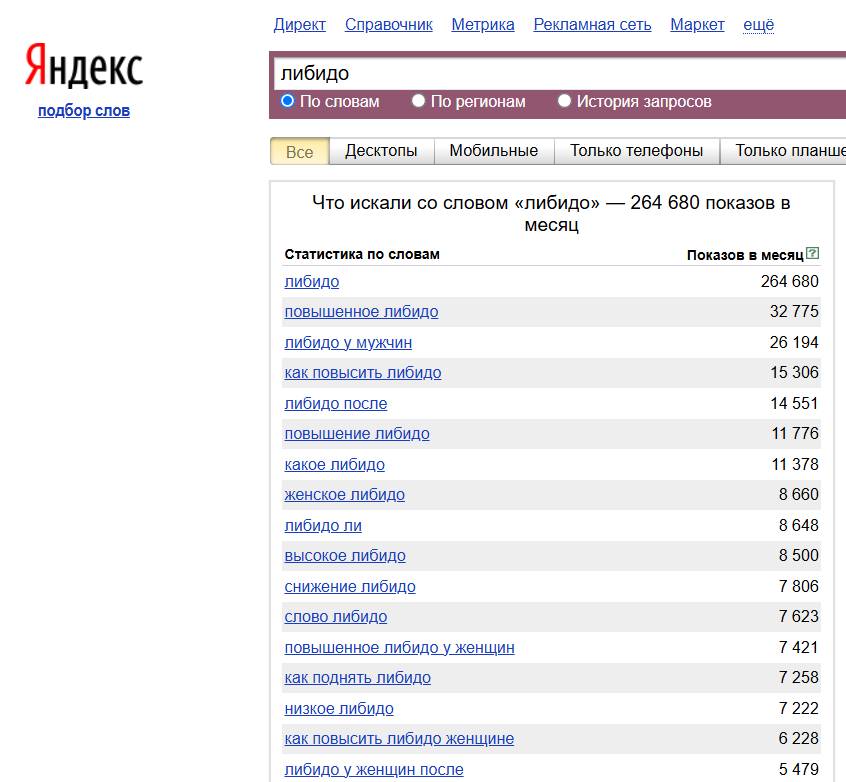This screenshot has height=782, width=846.
Task: Open the снижение либидо keyword link
Action: click(x=350, y=587)
